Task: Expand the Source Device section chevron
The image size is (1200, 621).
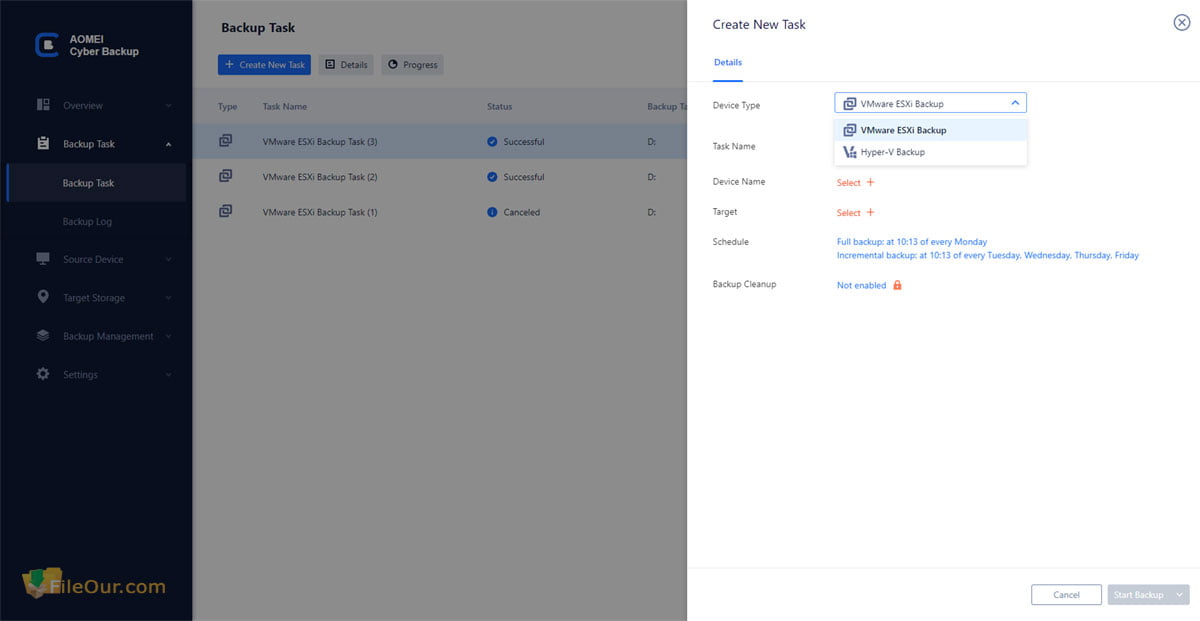Action: (x=168, y=260)
